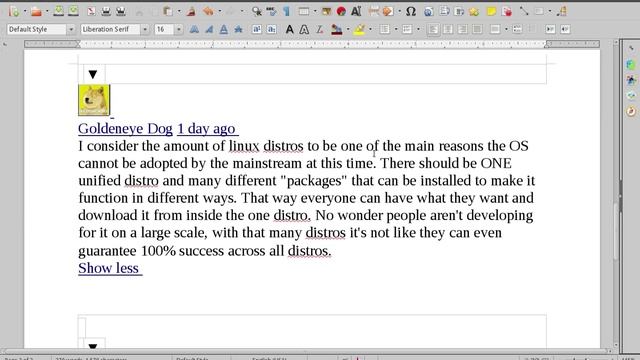
Task: Select the Line drawing tool
Action: (x=524, y=11)
